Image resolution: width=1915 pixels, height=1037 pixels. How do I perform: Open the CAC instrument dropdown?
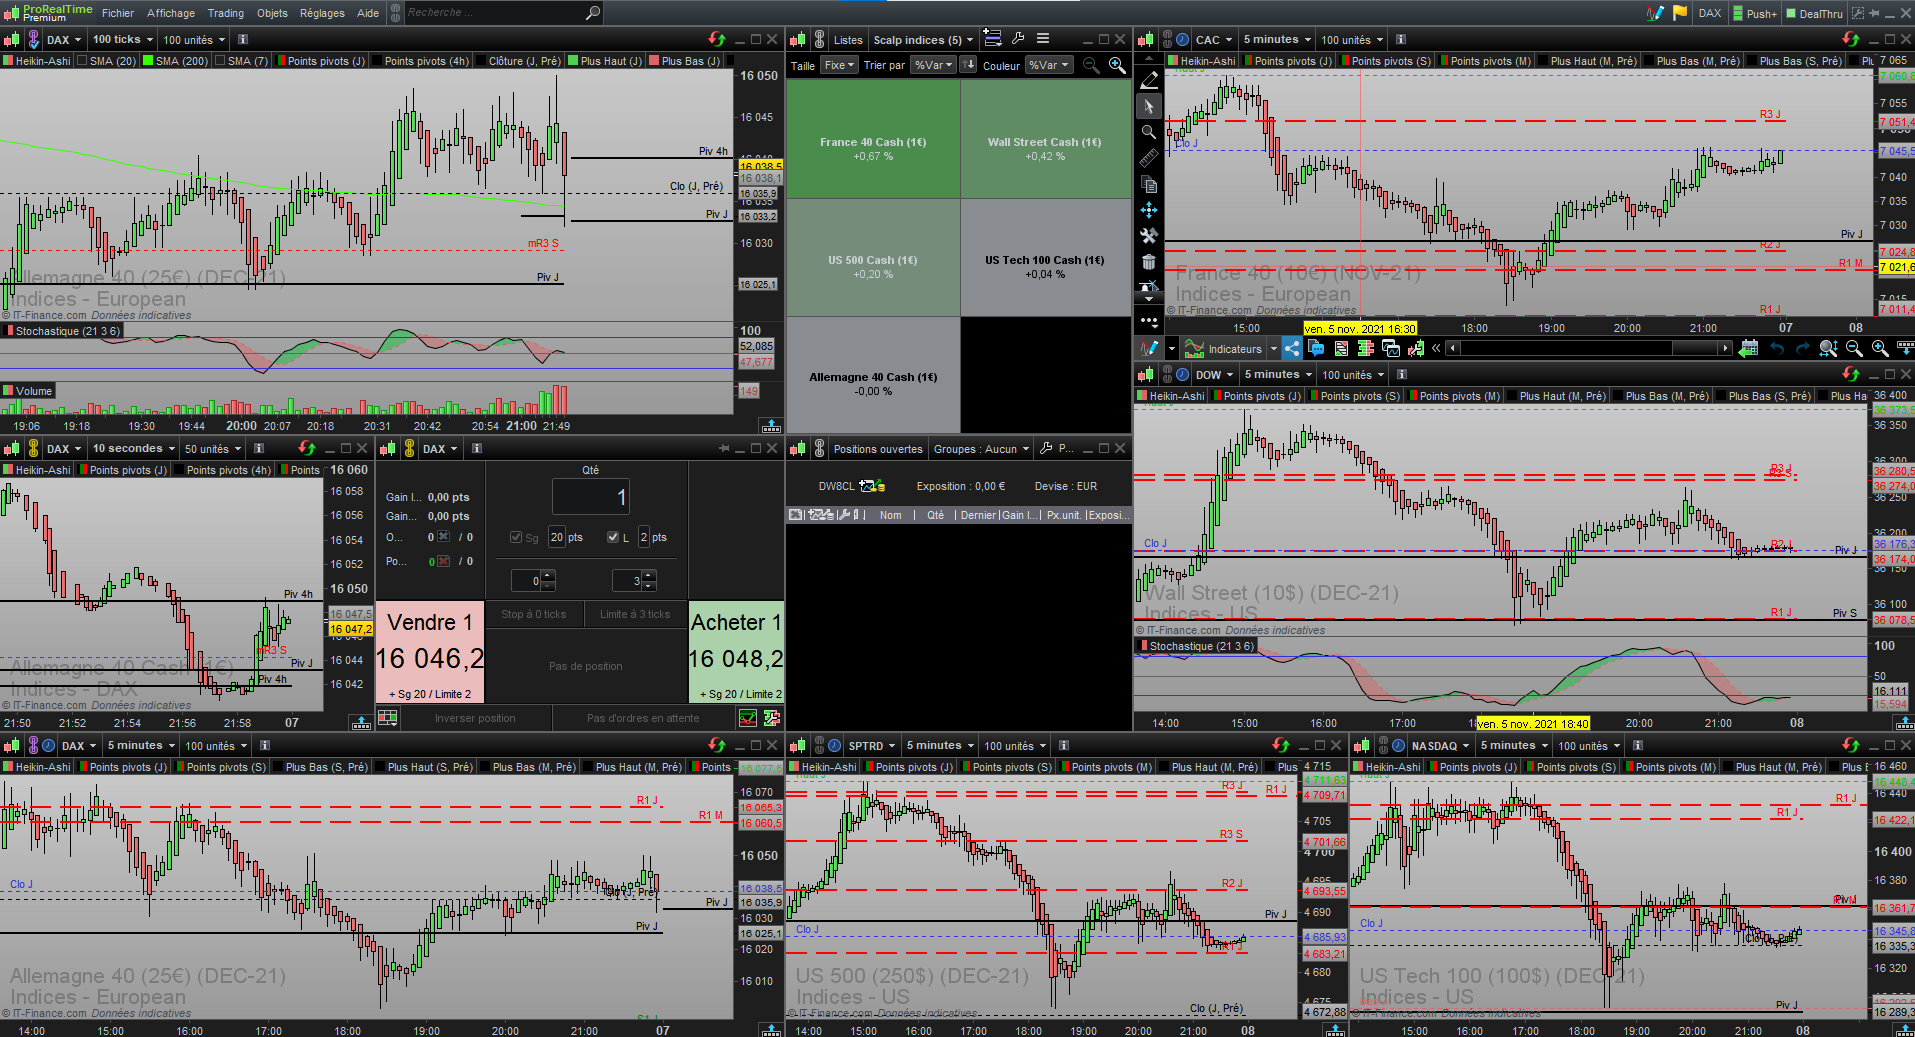pos(1214,40)
